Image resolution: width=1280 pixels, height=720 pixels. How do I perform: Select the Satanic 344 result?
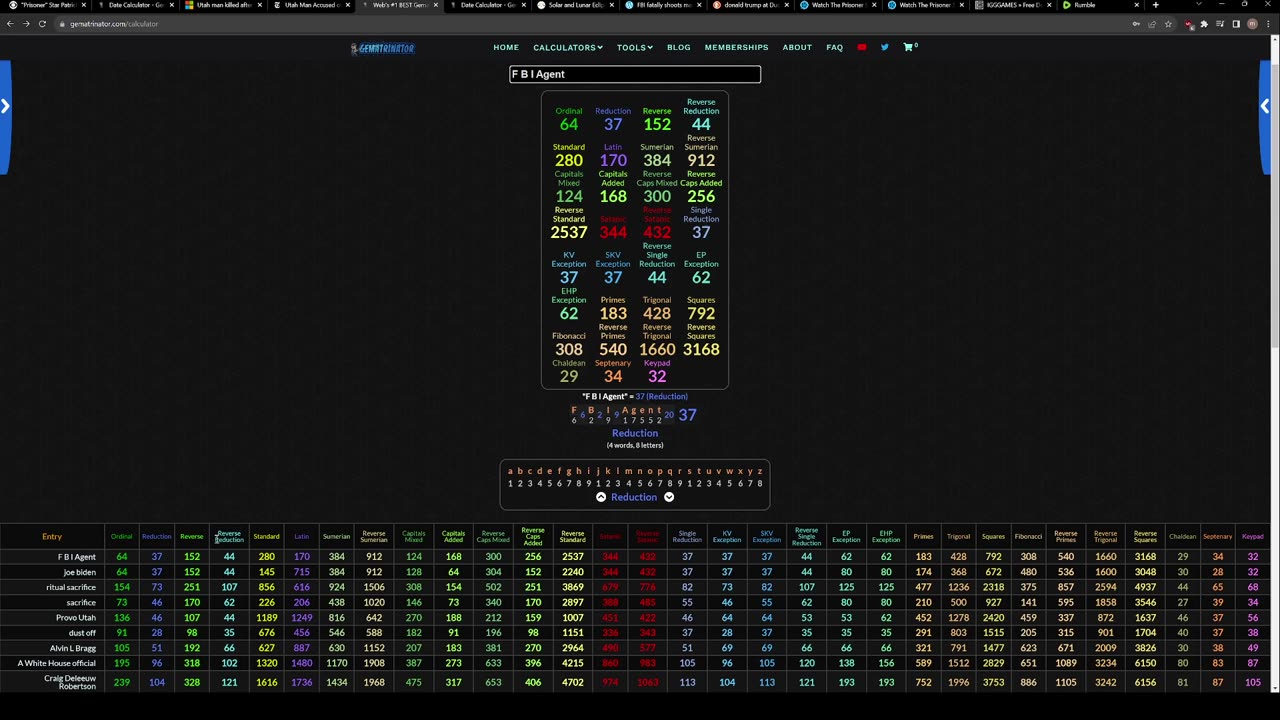point(613,228)
